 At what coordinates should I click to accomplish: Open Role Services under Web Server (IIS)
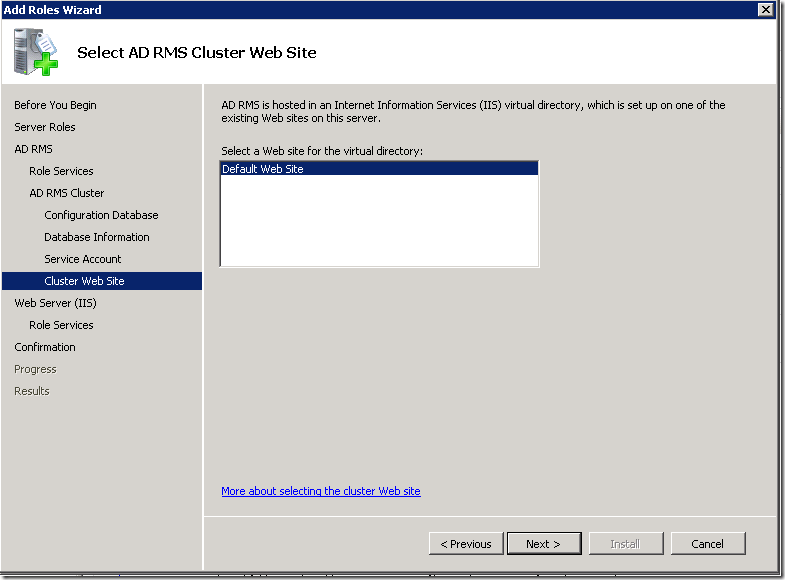pos(61,325)
